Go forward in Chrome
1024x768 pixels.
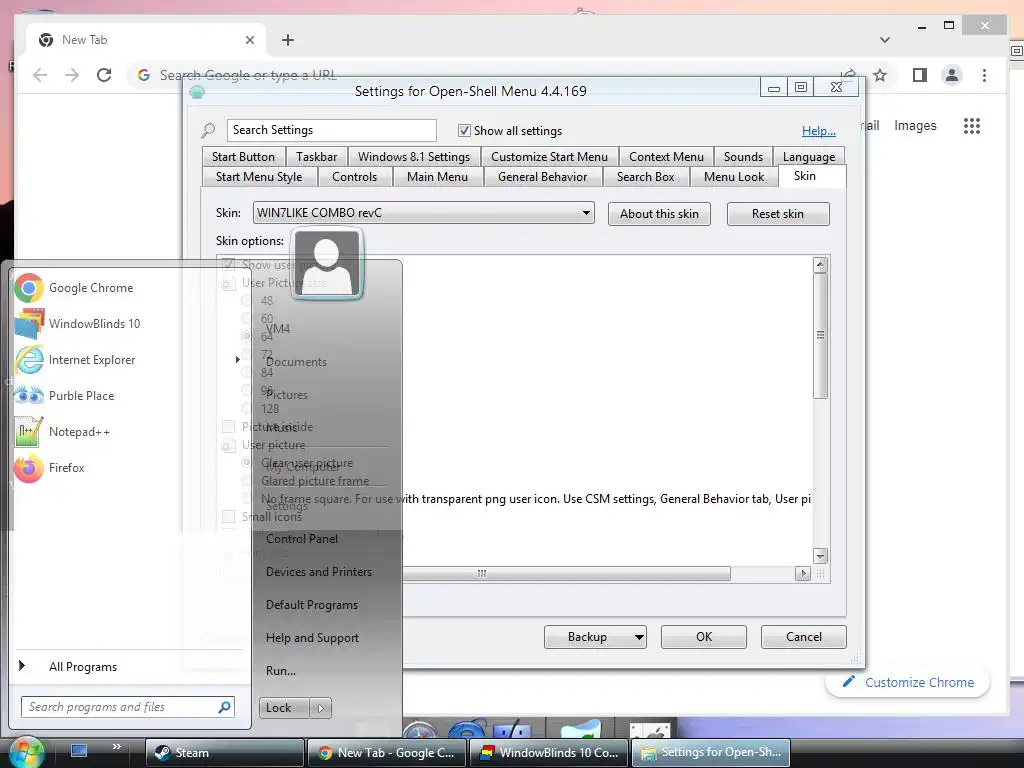click(x=72, y=75)
